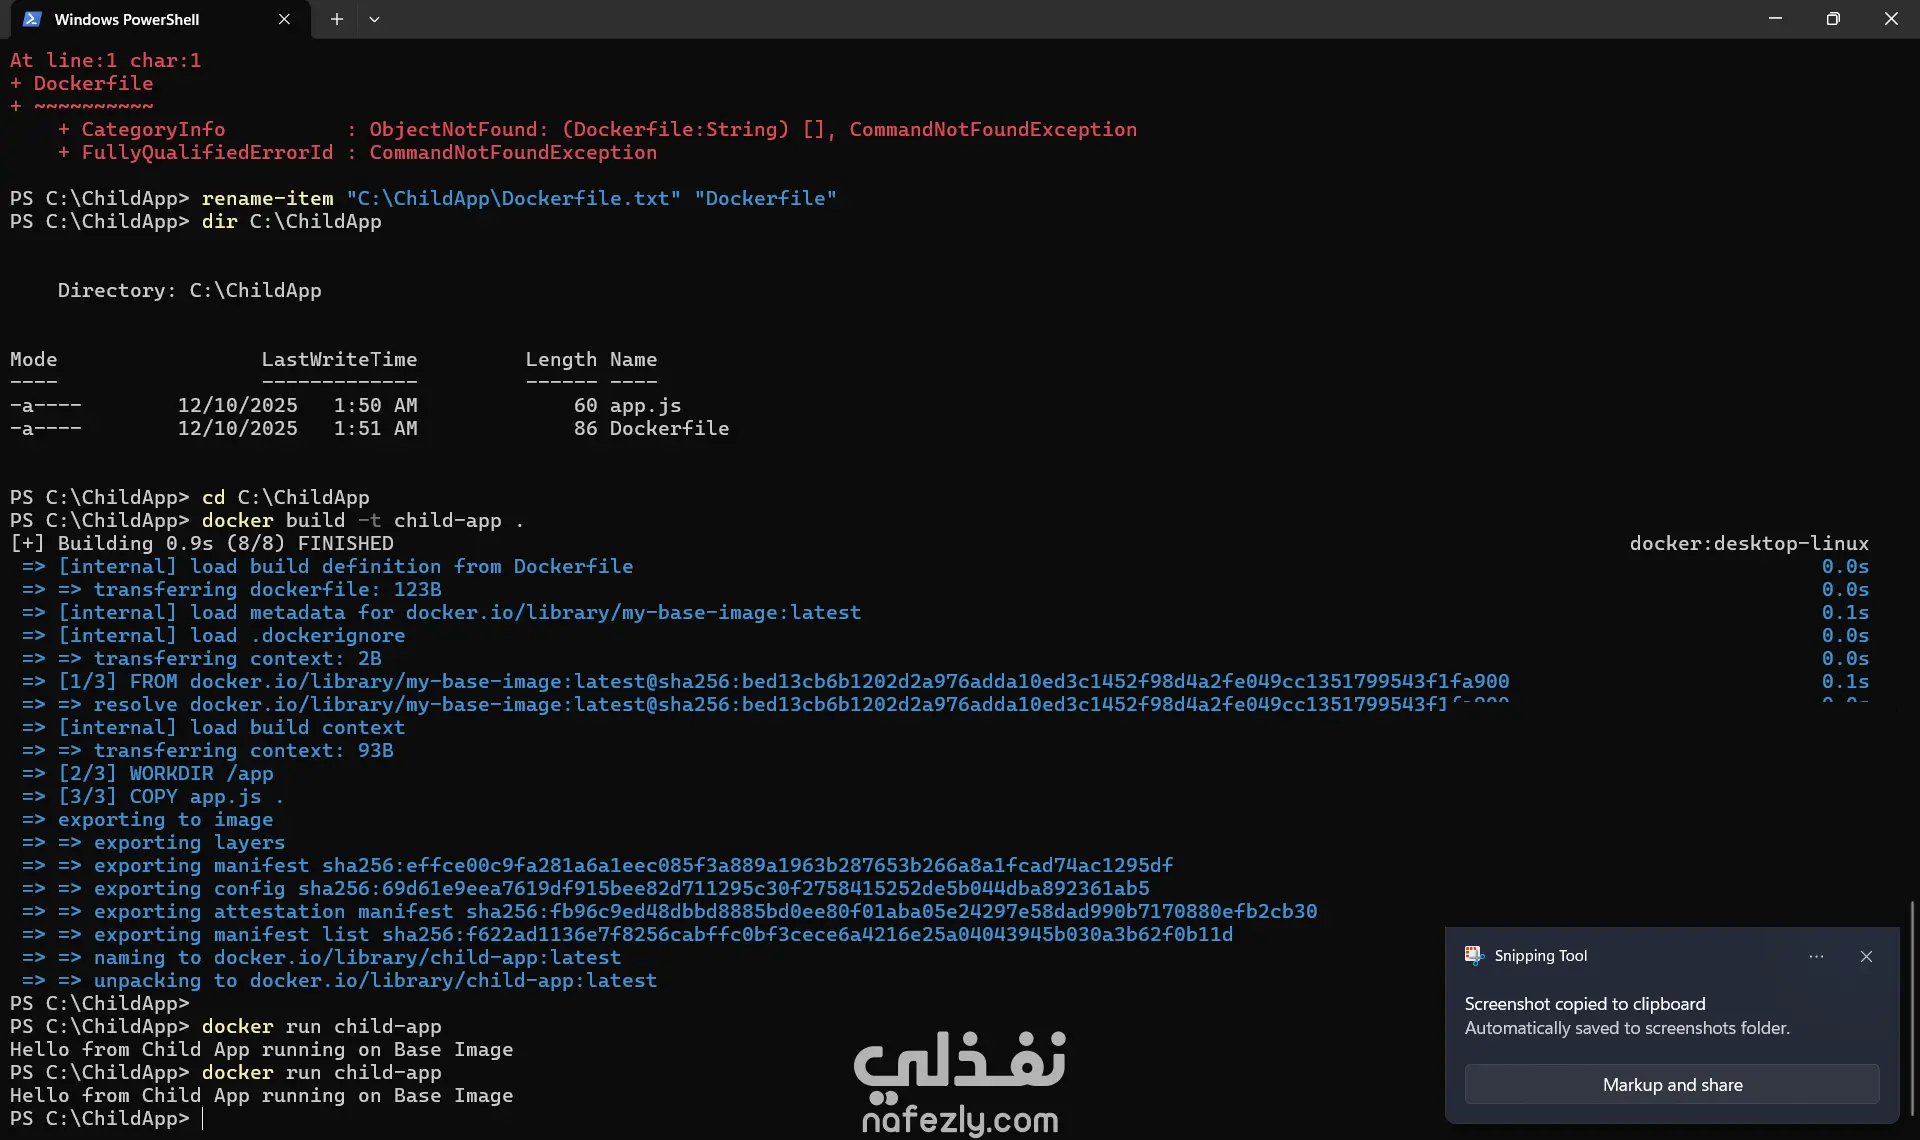Click the Screenshot copied to clipboard message
The image size is (1920, 1140).
click(1584, 1003)
